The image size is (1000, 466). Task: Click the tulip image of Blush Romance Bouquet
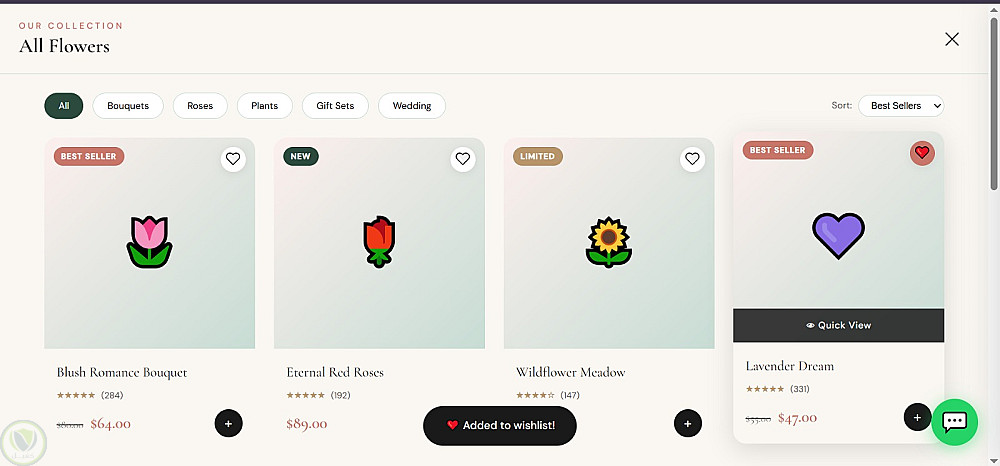click(x=150, y=242)
